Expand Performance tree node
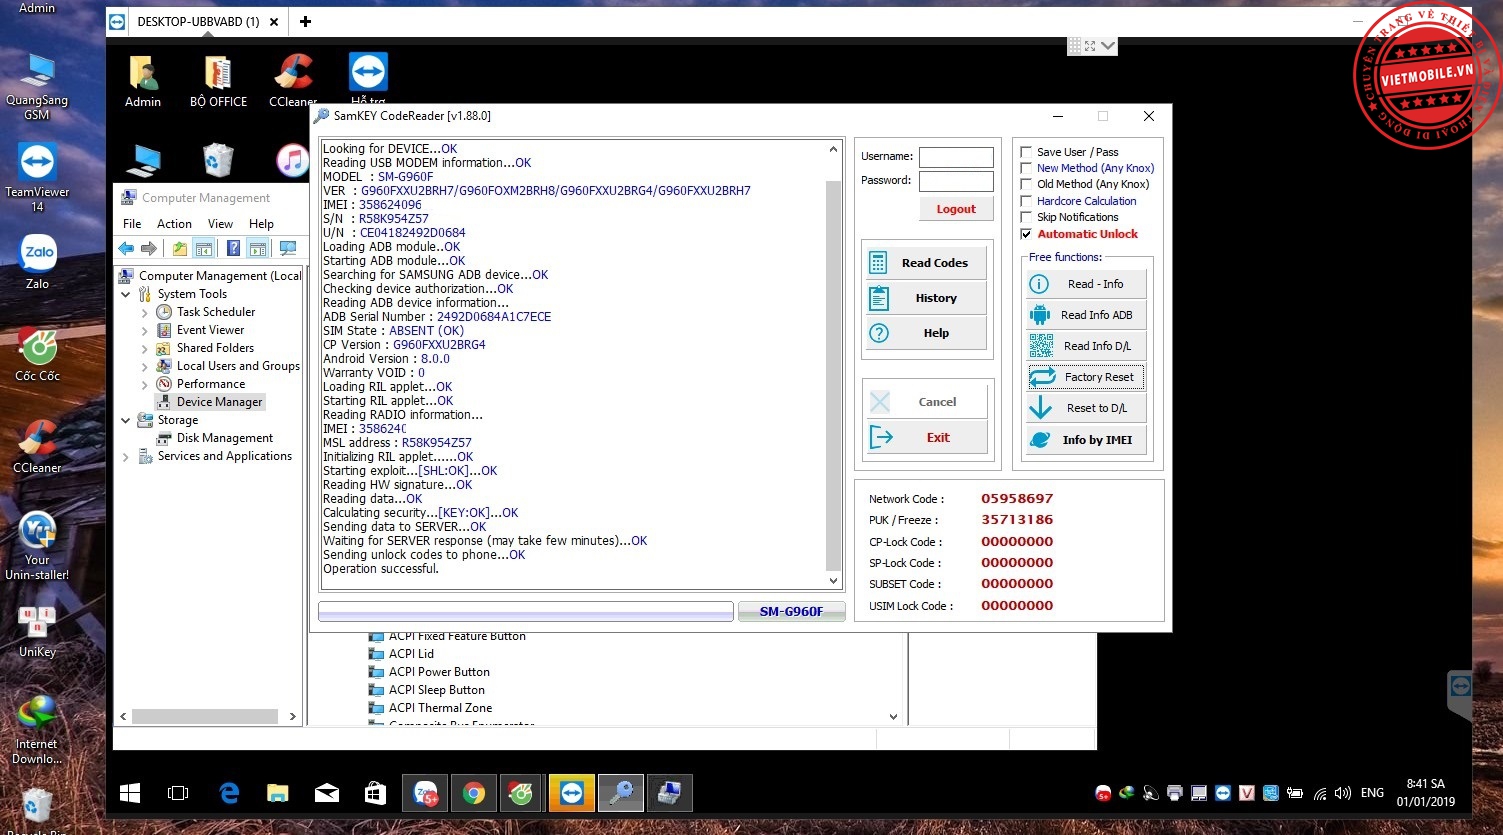The width and height of the screenshot is (1503, 835). coord(145,385)
